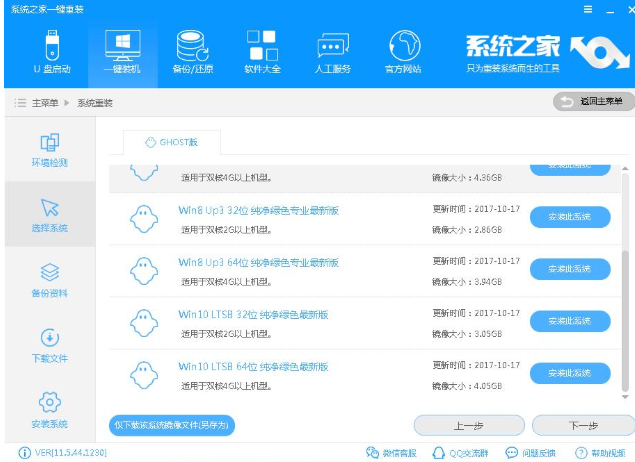The width and height of the screenshot is (635, 462).
Task: Select the 环境检测 sidebar step
Action: pyautogui.click(x=50, y=150)
